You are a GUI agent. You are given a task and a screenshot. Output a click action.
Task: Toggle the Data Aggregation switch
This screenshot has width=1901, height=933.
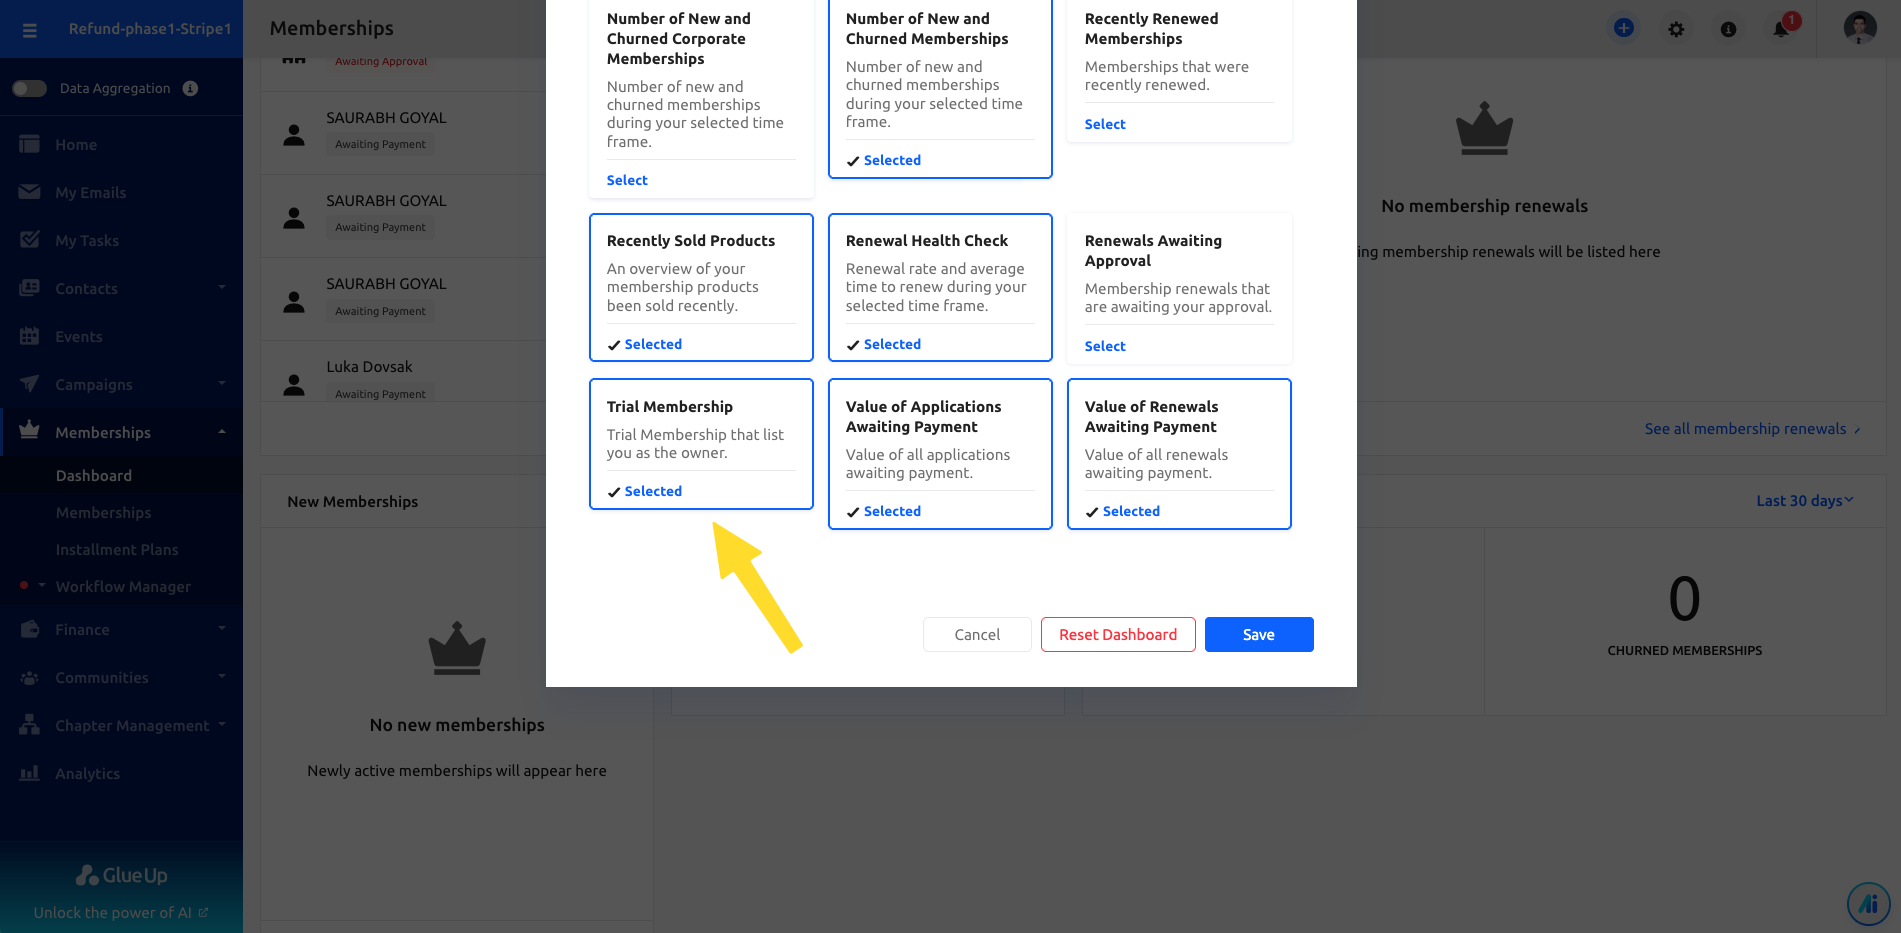click(30, 88)
